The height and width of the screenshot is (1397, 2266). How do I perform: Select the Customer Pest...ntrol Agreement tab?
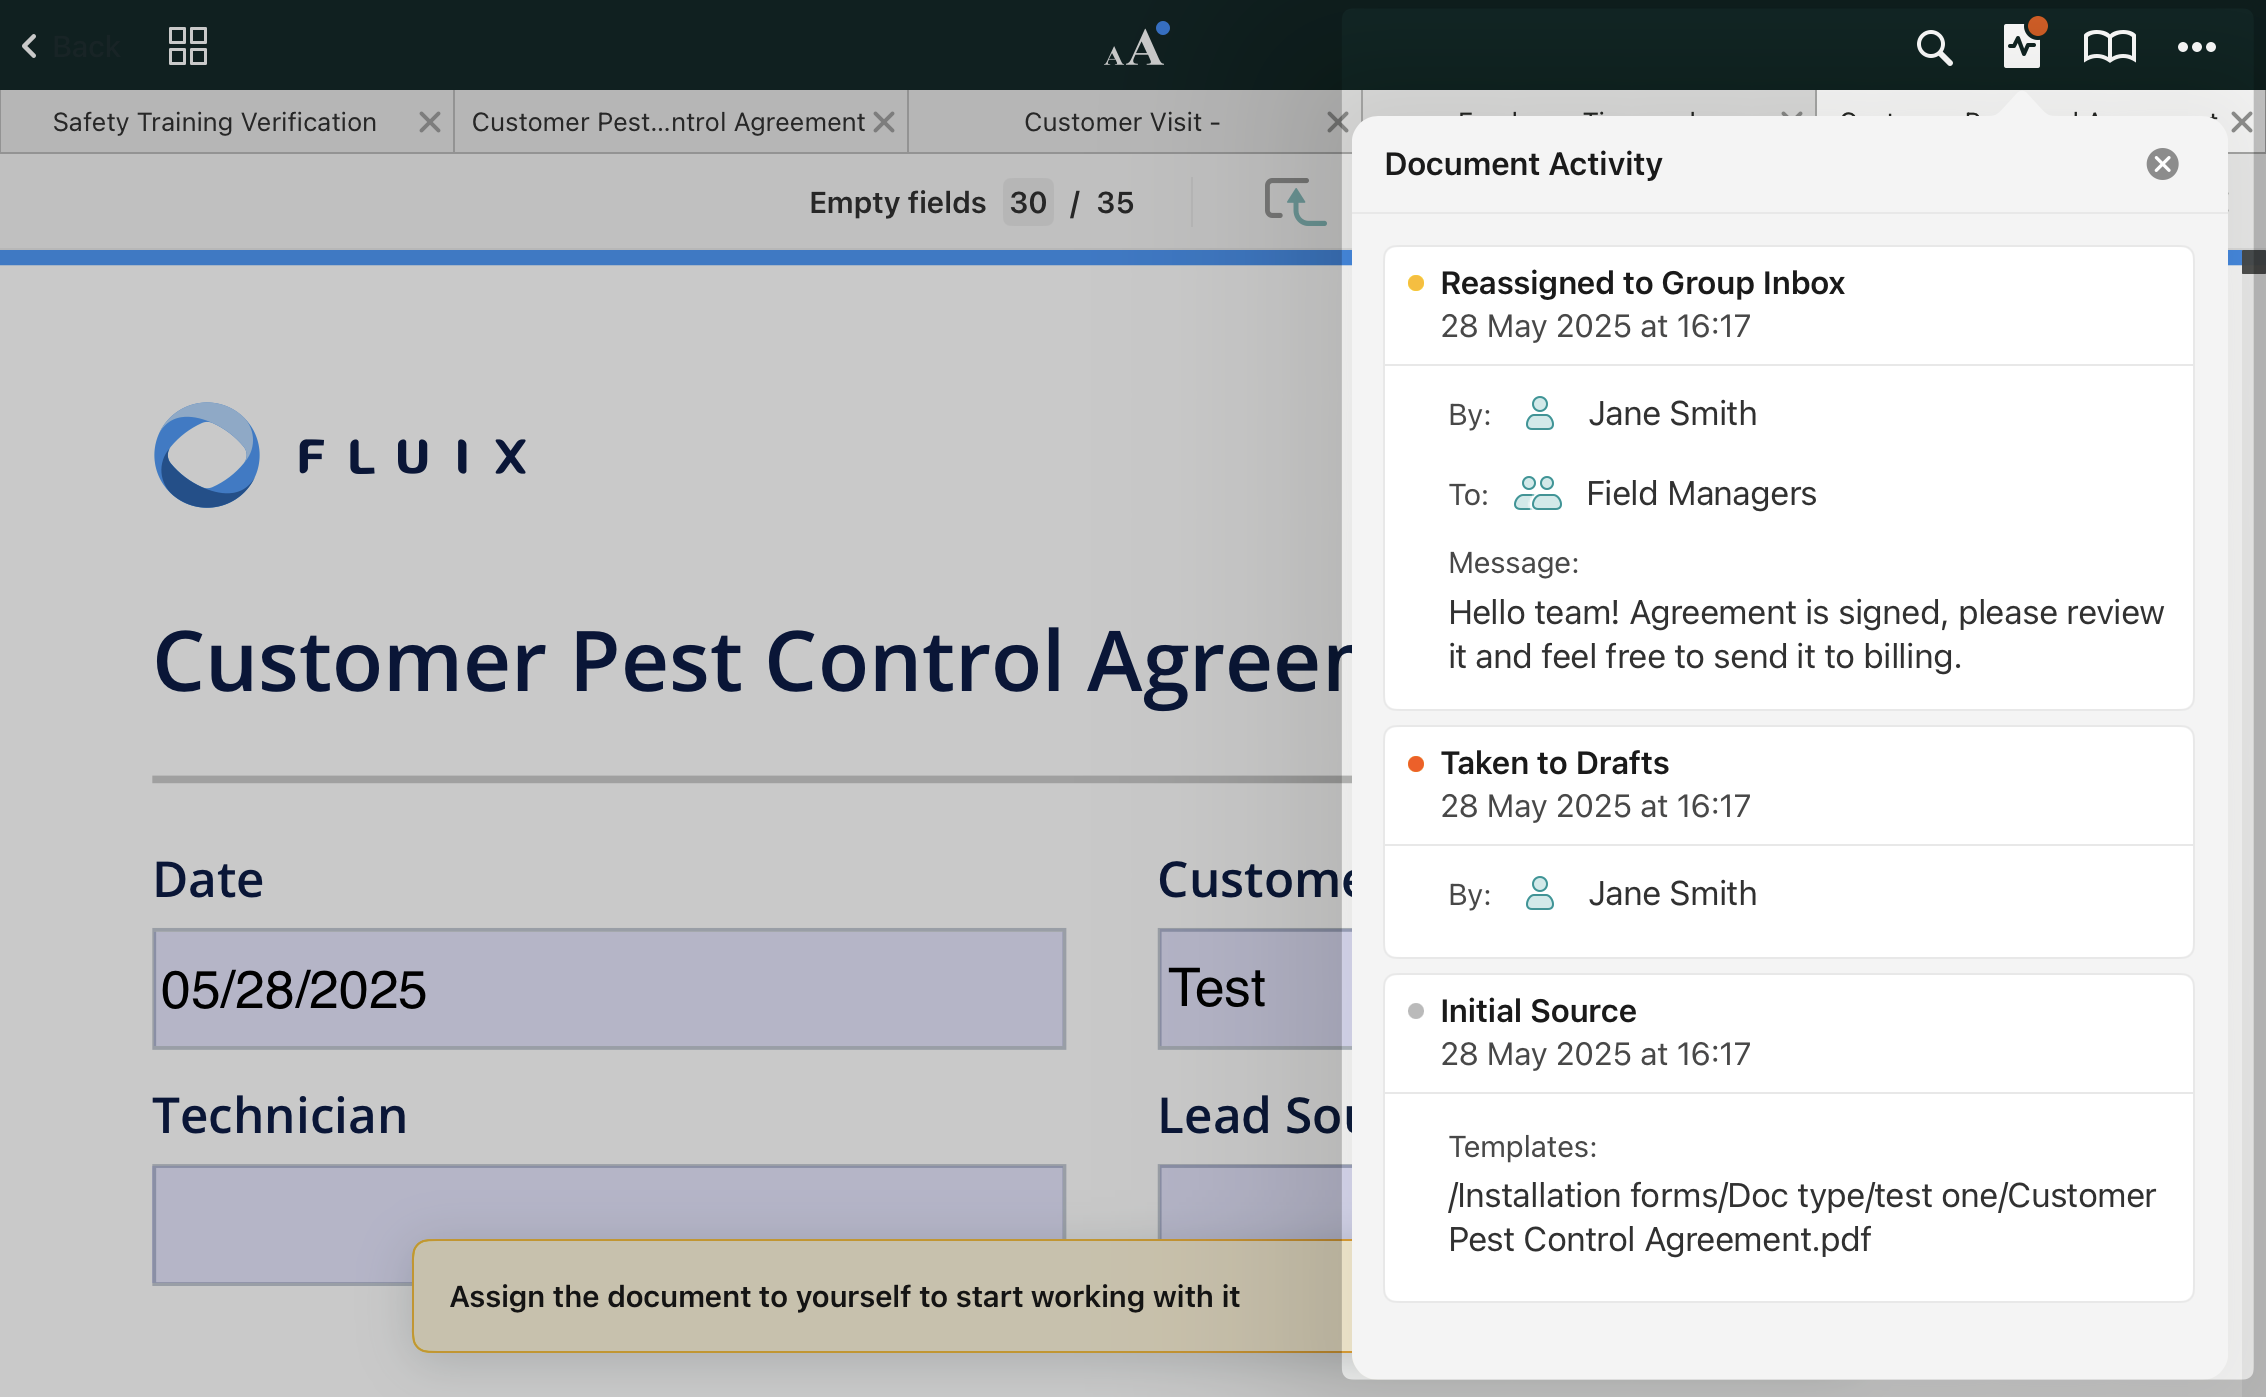tap(667, 122)
